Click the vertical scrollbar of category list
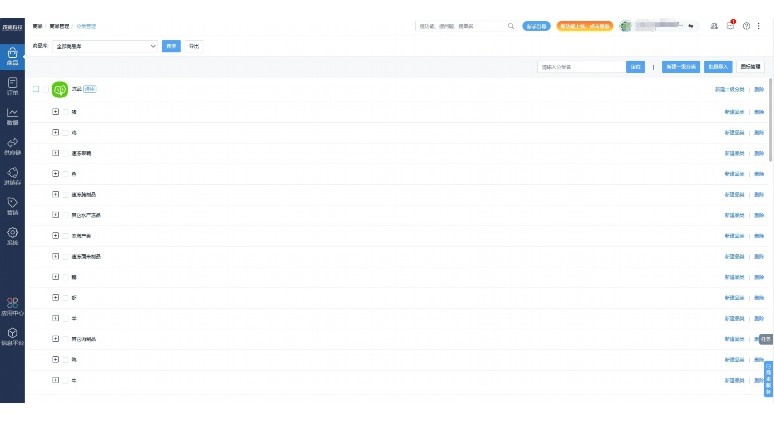 pos(770,119)
